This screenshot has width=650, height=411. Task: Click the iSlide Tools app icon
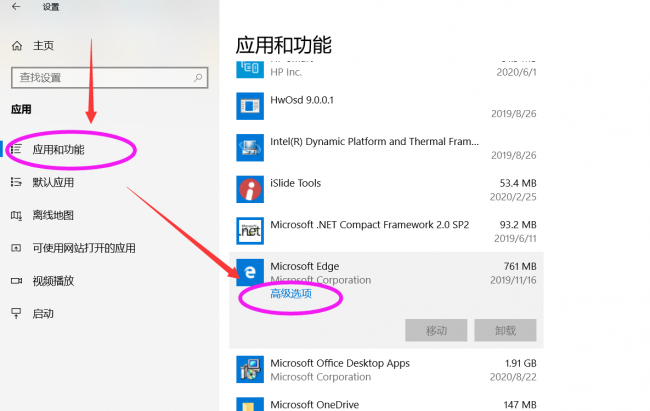250,189
